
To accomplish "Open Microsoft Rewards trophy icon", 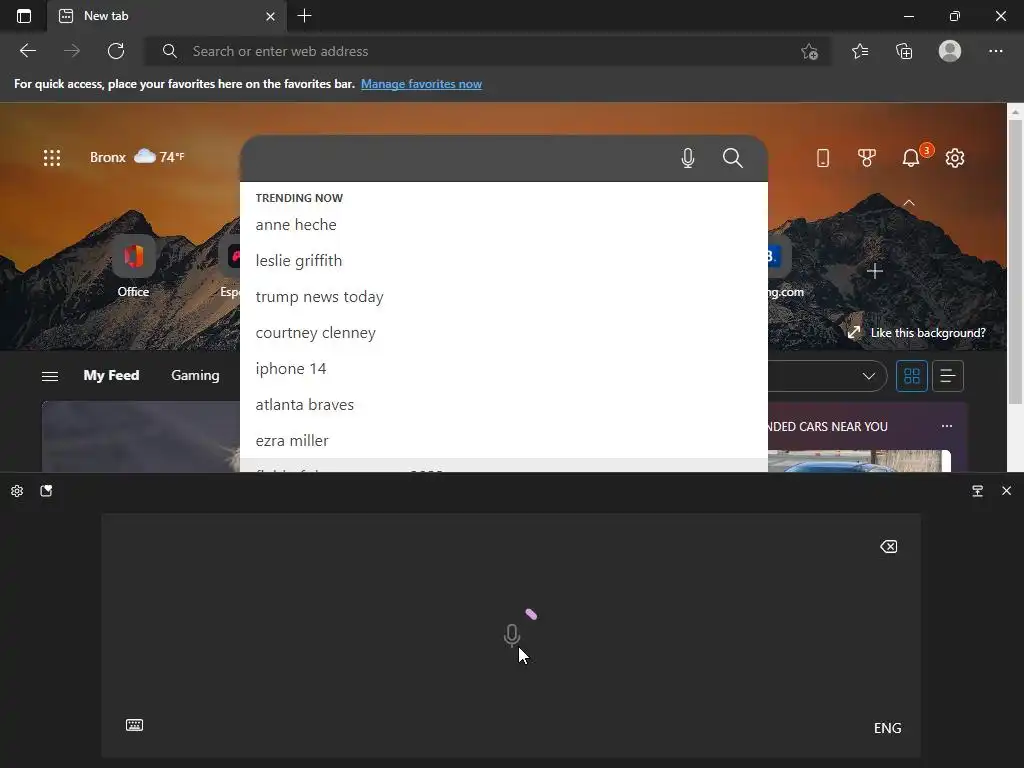I will pyautogui.click(x=867, y=158).
